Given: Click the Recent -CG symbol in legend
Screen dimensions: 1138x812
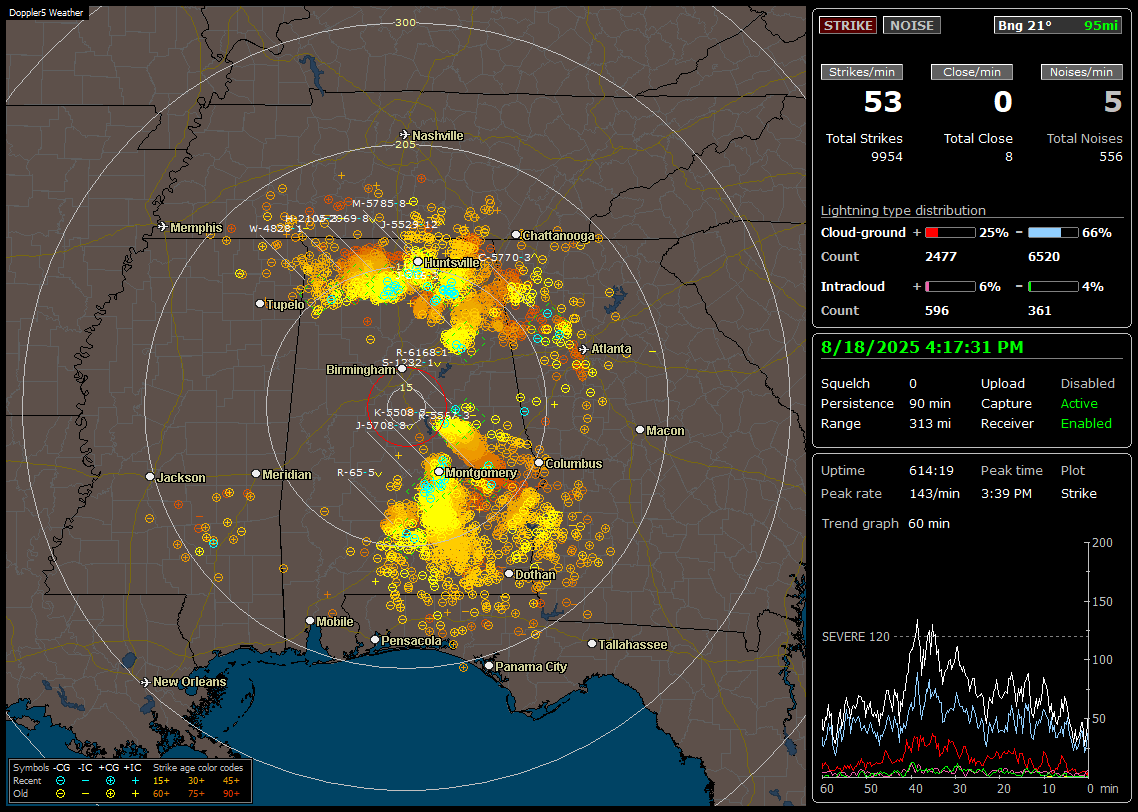Looking at the screenshot, I should pyautogui.click(x=60, y=781).
